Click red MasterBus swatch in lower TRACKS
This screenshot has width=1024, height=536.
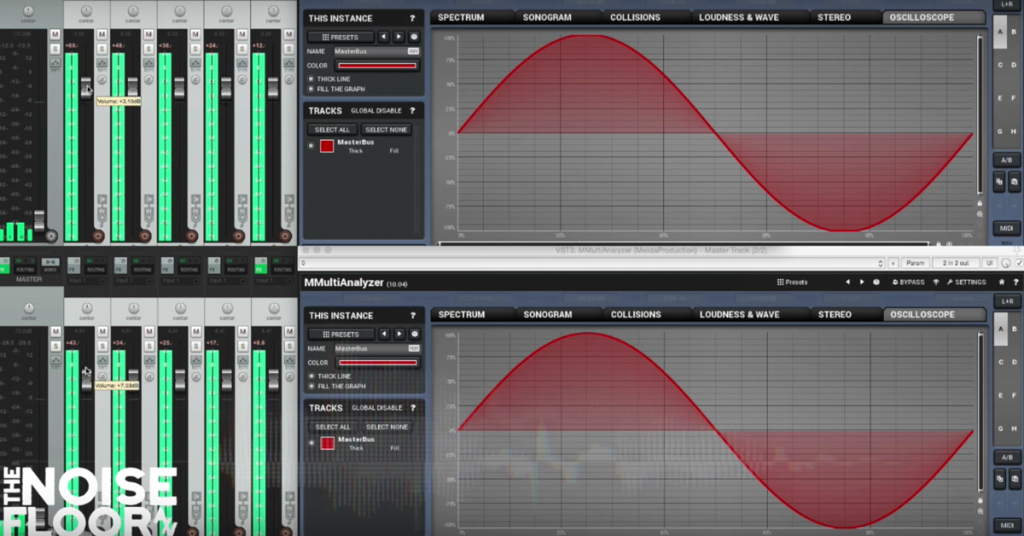pos(327,443)
